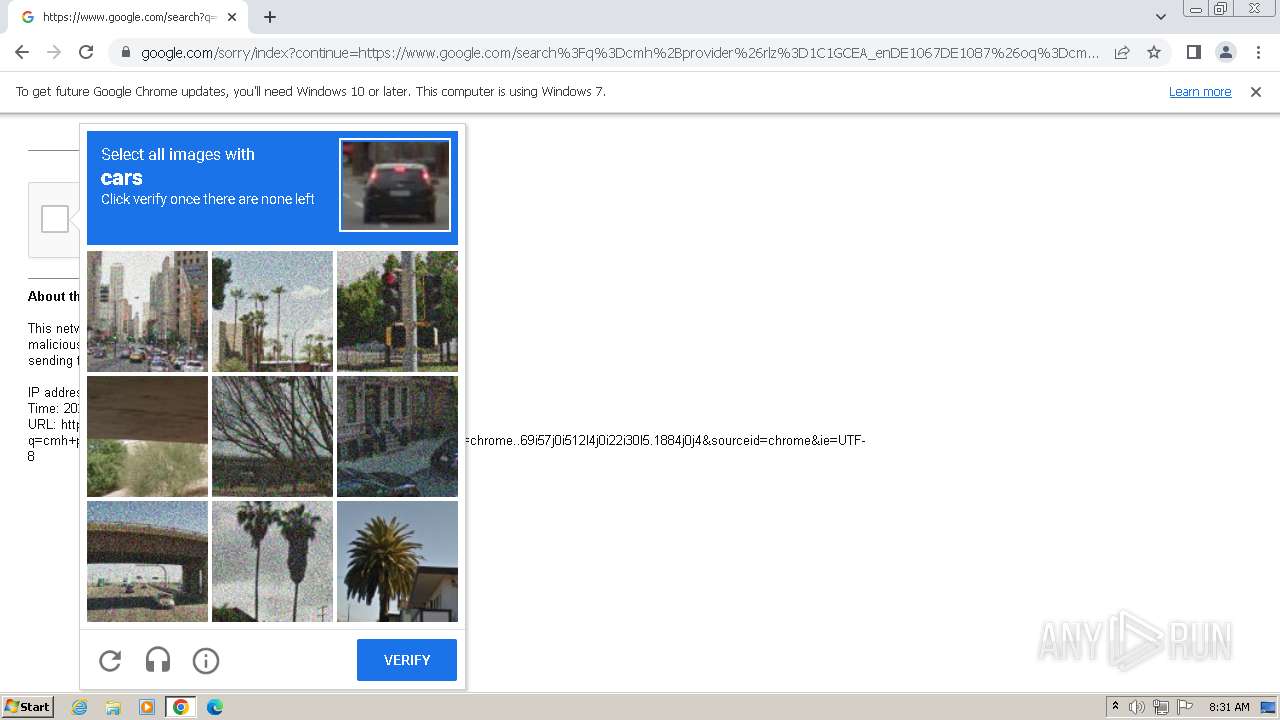Image resolution: width=1280 pixels, height=720 pixels.
Task: Select the building with parked car tile
Action: (397, 436)
